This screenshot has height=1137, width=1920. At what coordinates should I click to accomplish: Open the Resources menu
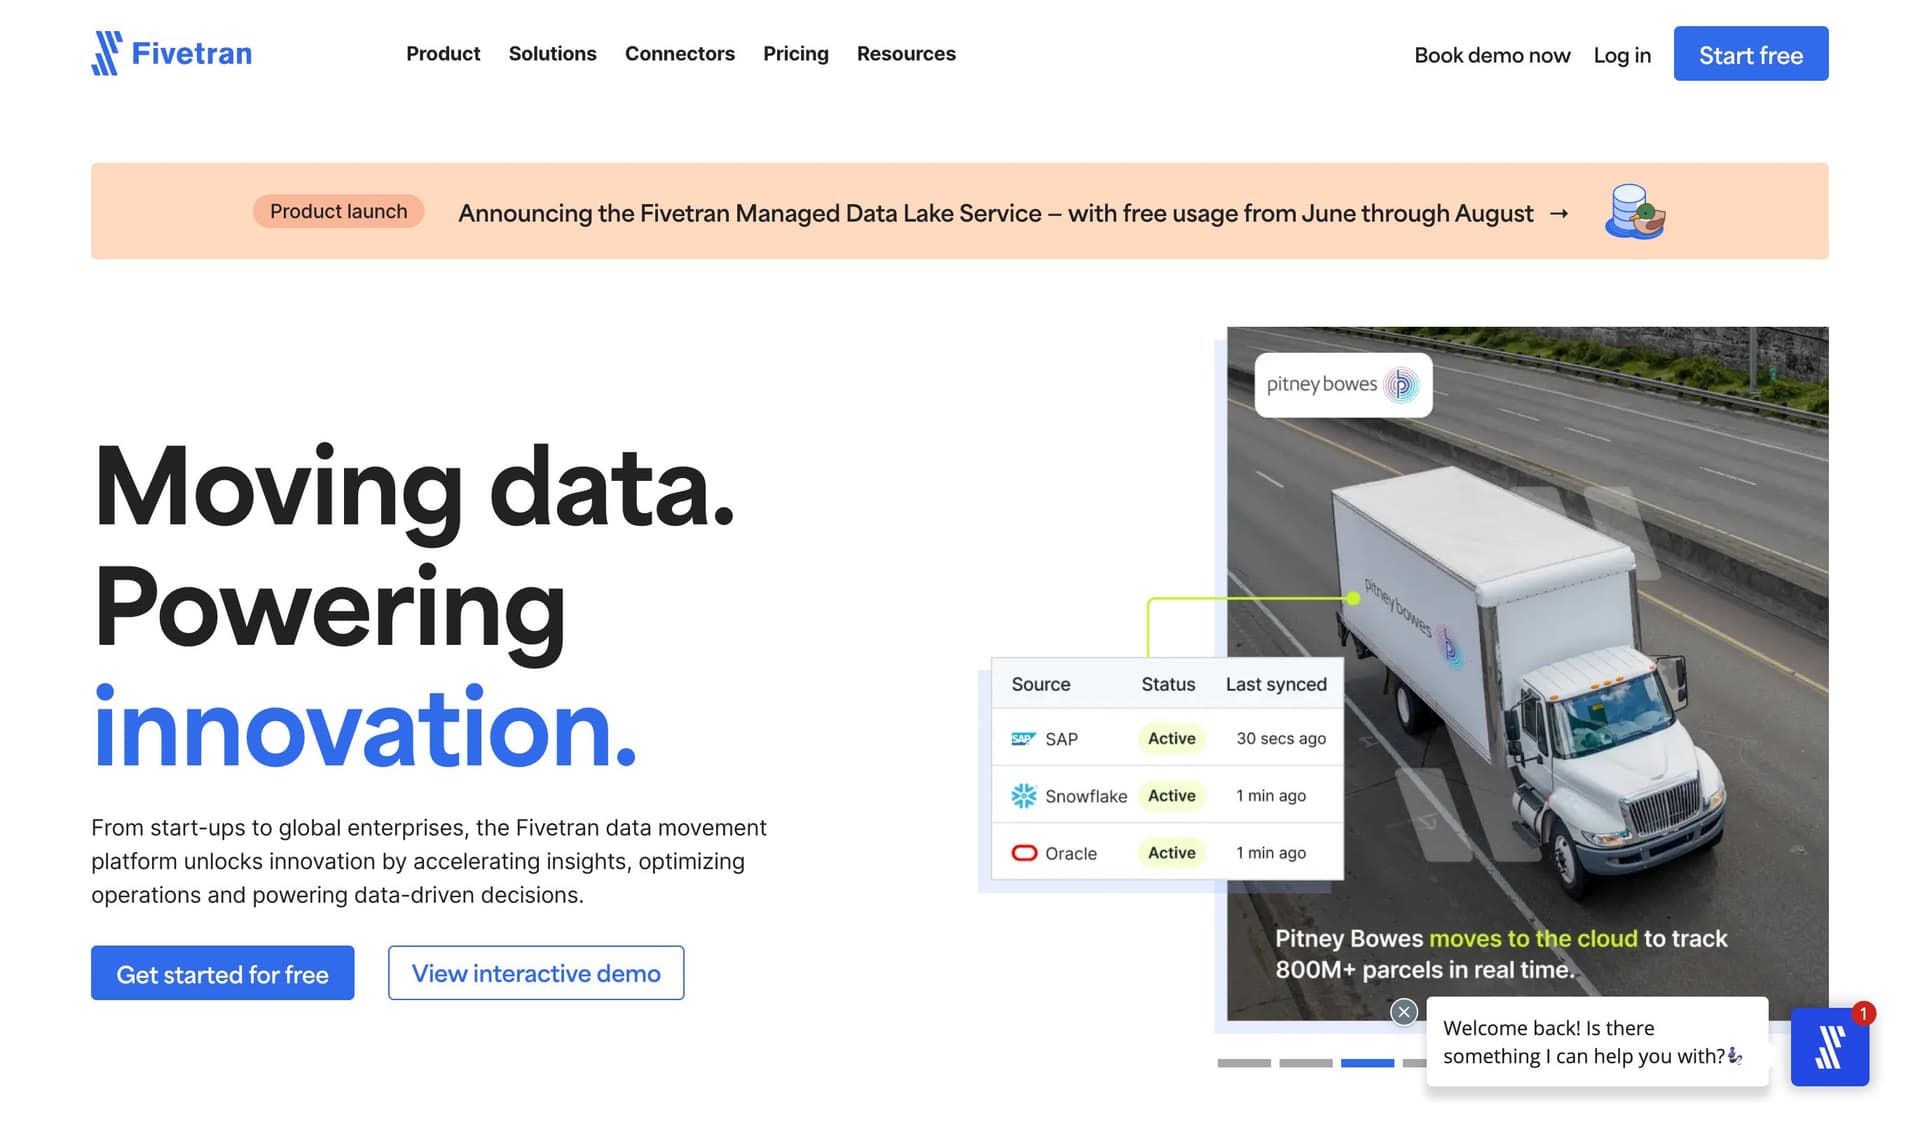point(906,54)
